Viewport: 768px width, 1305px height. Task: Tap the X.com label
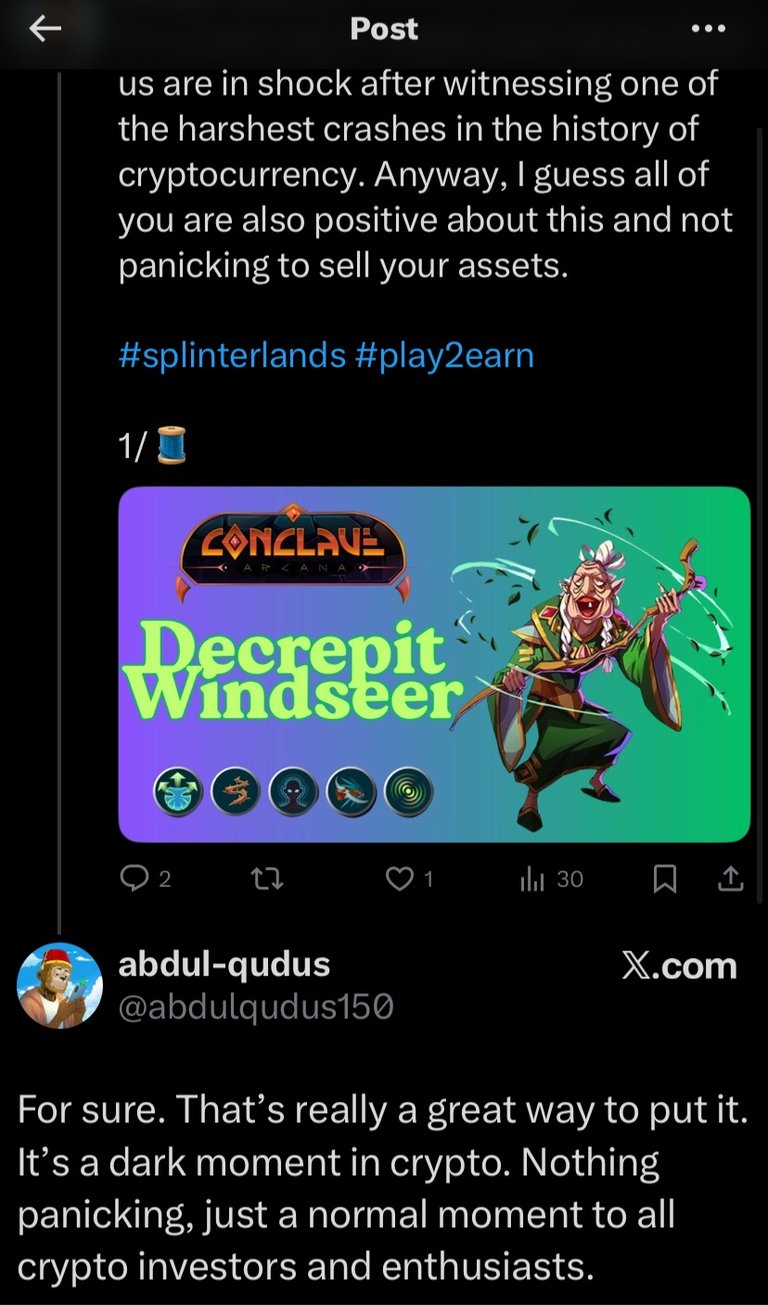click(679, 966)
